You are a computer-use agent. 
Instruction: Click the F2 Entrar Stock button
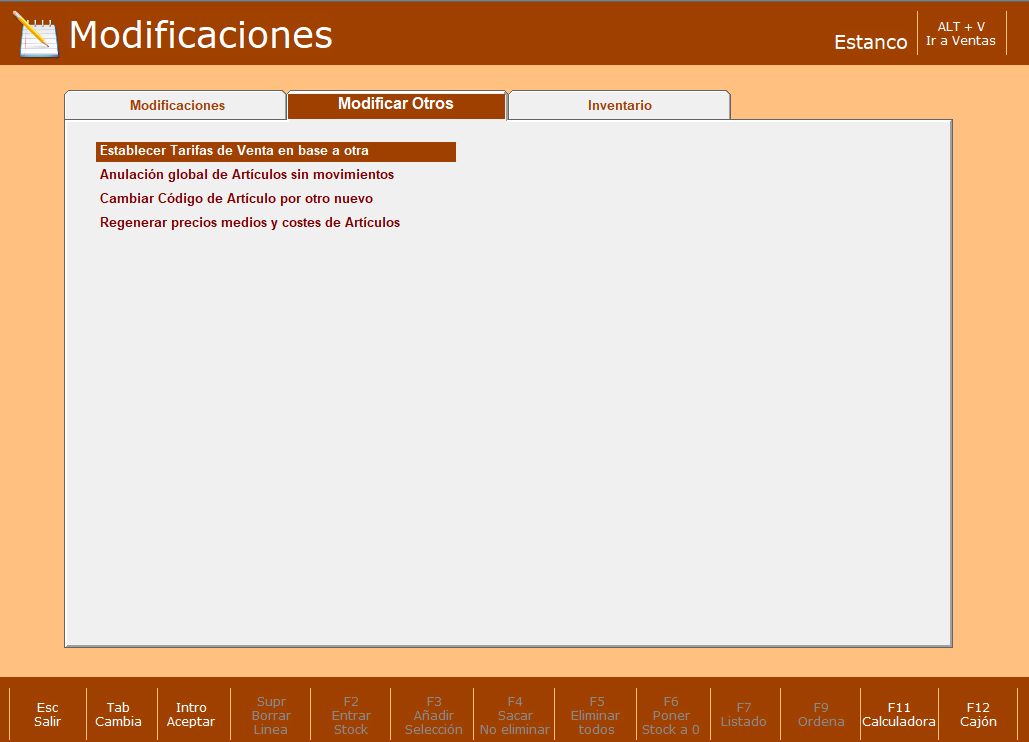[x=351, y=715]
